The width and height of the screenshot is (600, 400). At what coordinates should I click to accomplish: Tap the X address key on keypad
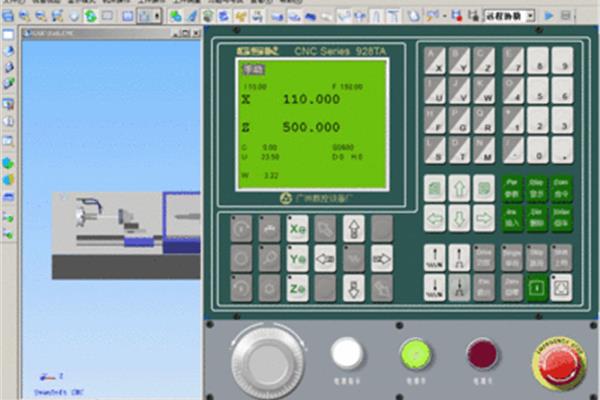point(435,60)
